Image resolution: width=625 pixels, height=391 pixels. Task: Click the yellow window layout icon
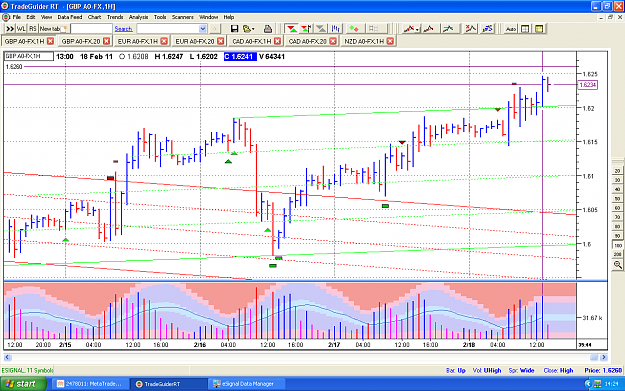(x=539, y=29)
